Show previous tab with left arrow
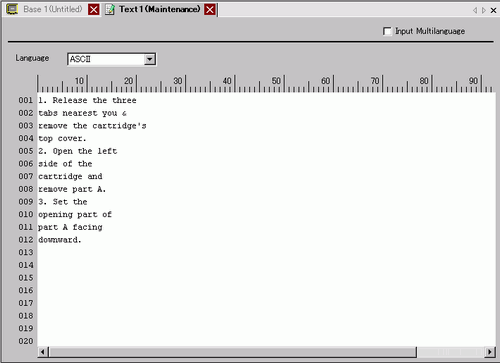Image resolution: width=500 pixels, height=363 pixels. [x=475, y=10]
